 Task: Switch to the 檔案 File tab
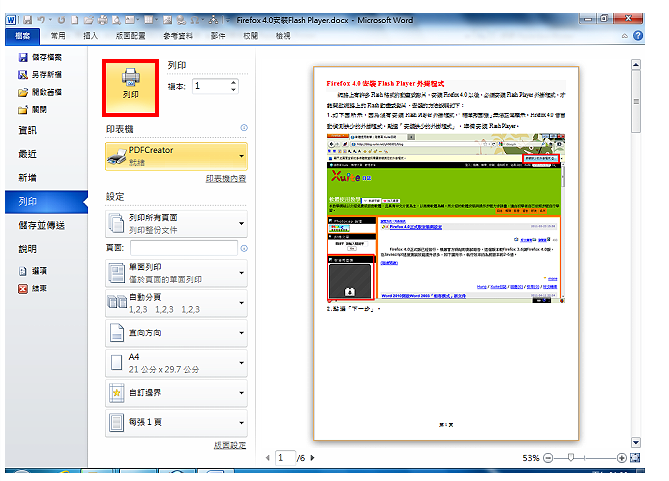pyautogui.click(x=23, y=36)
